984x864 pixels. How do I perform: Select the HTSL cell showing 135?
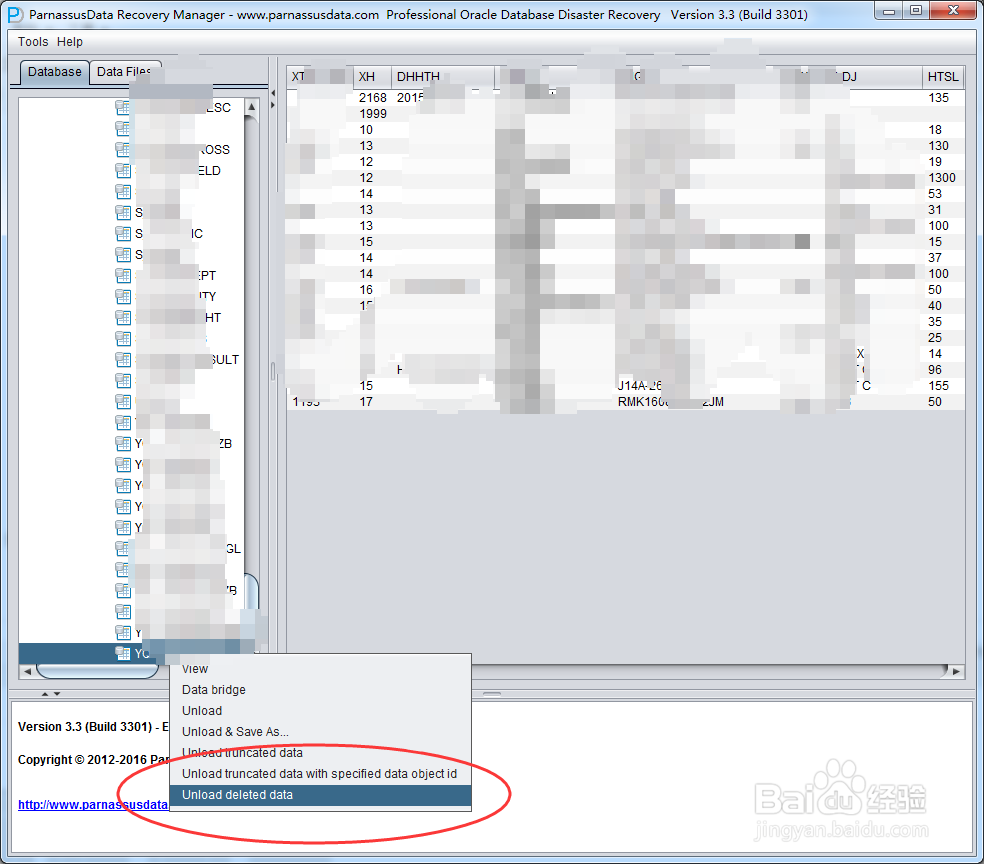point(943,97)
